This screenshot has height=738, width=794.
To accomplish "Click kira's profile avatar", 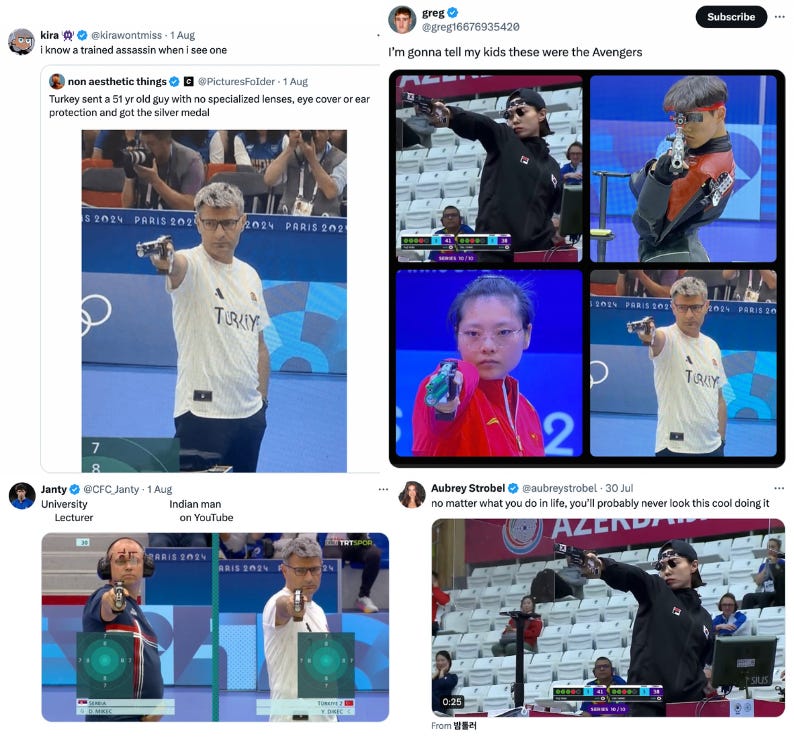I will pyautogui.click(x=21, y=42).
